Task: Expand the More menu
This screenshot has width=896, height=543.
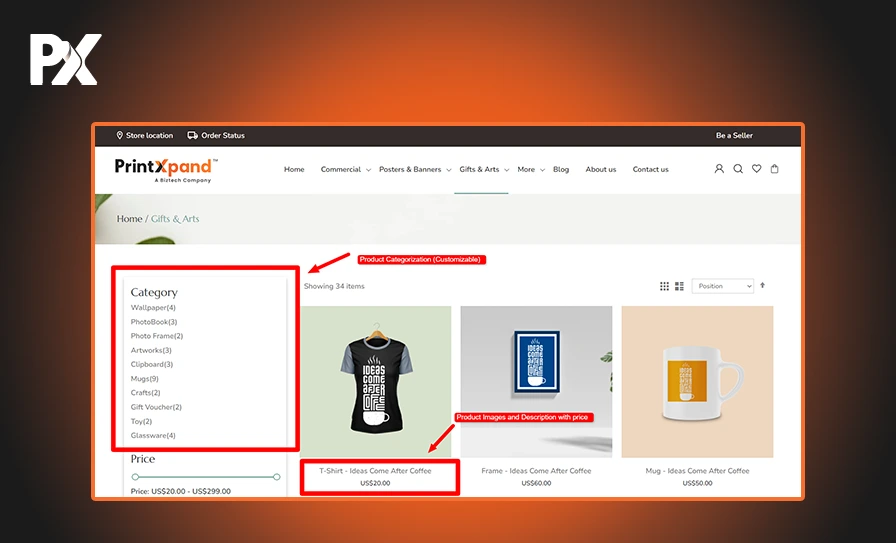Action: tap(531, 169)
